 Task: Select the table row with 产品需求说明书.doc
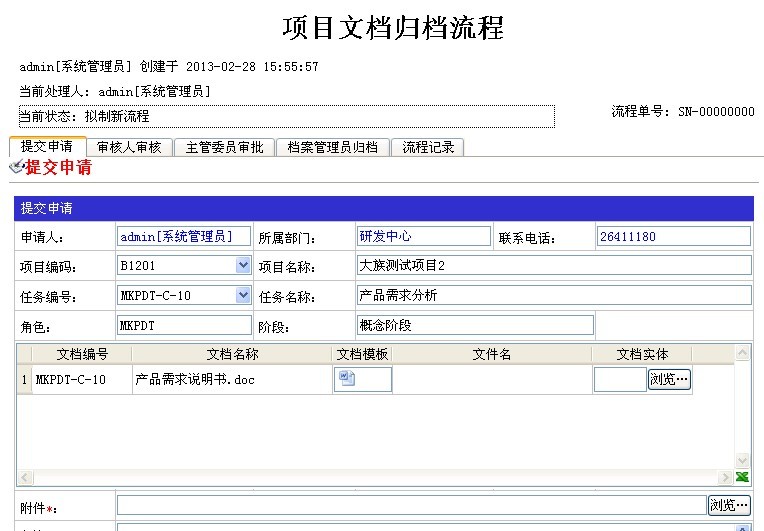click(x=195, y=380)
